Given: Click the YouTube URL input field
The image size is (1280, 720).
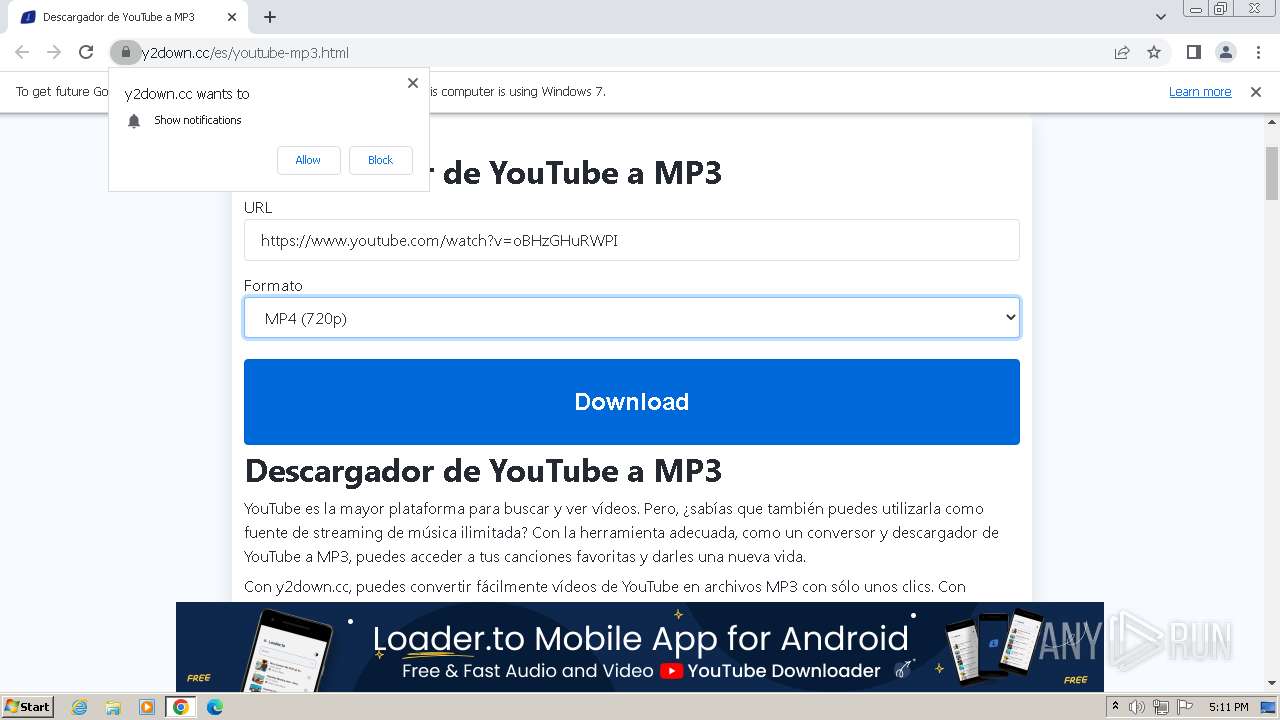Looking at the screenshot, I should [x=632, y=240].
